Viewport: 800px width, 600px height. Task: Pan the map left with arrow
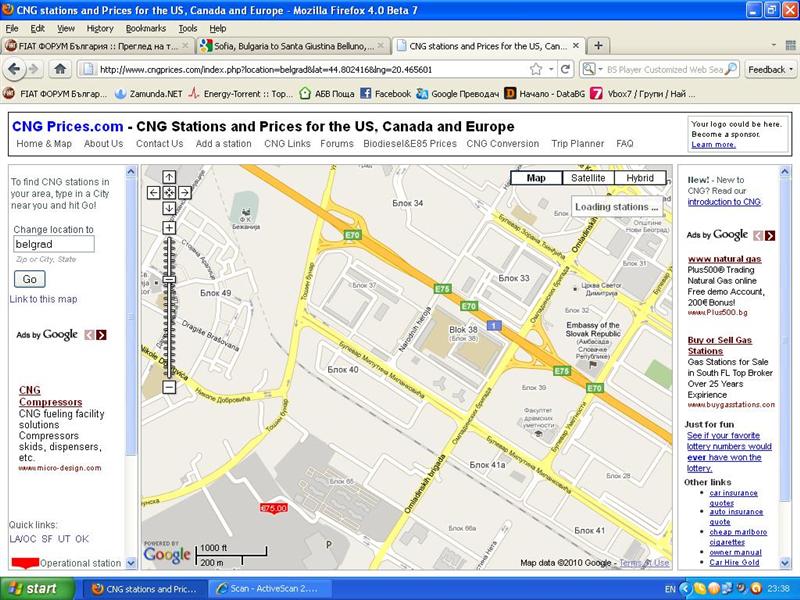tap(153, 192)
